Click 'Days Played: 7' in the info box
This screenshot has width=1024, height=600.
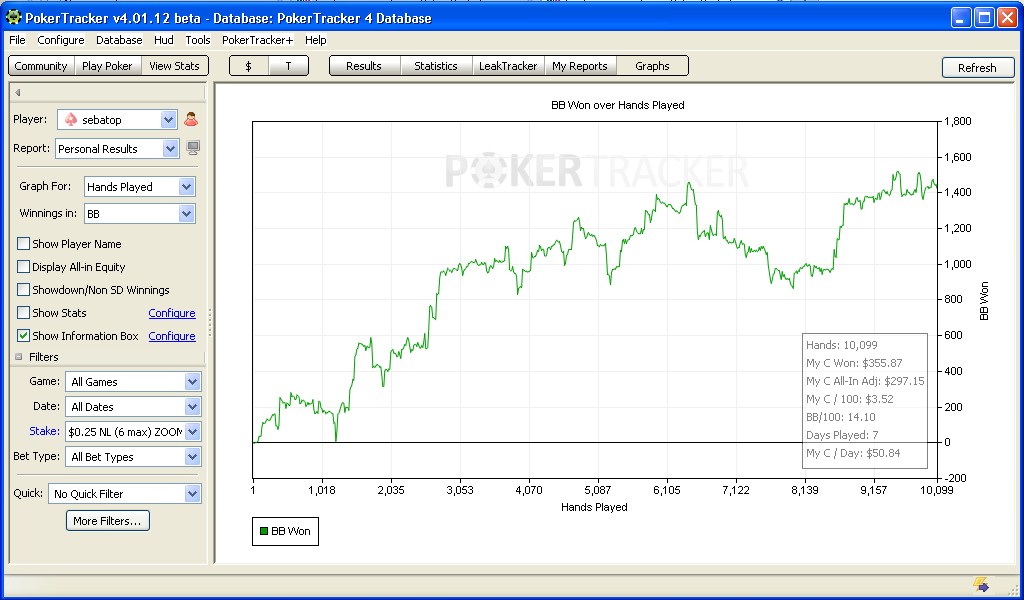click(842, 435)
